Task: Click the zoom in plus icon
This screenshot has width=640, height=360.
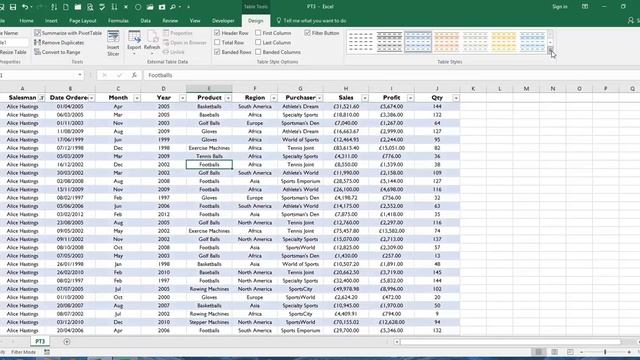Action: tap(629, 352)
